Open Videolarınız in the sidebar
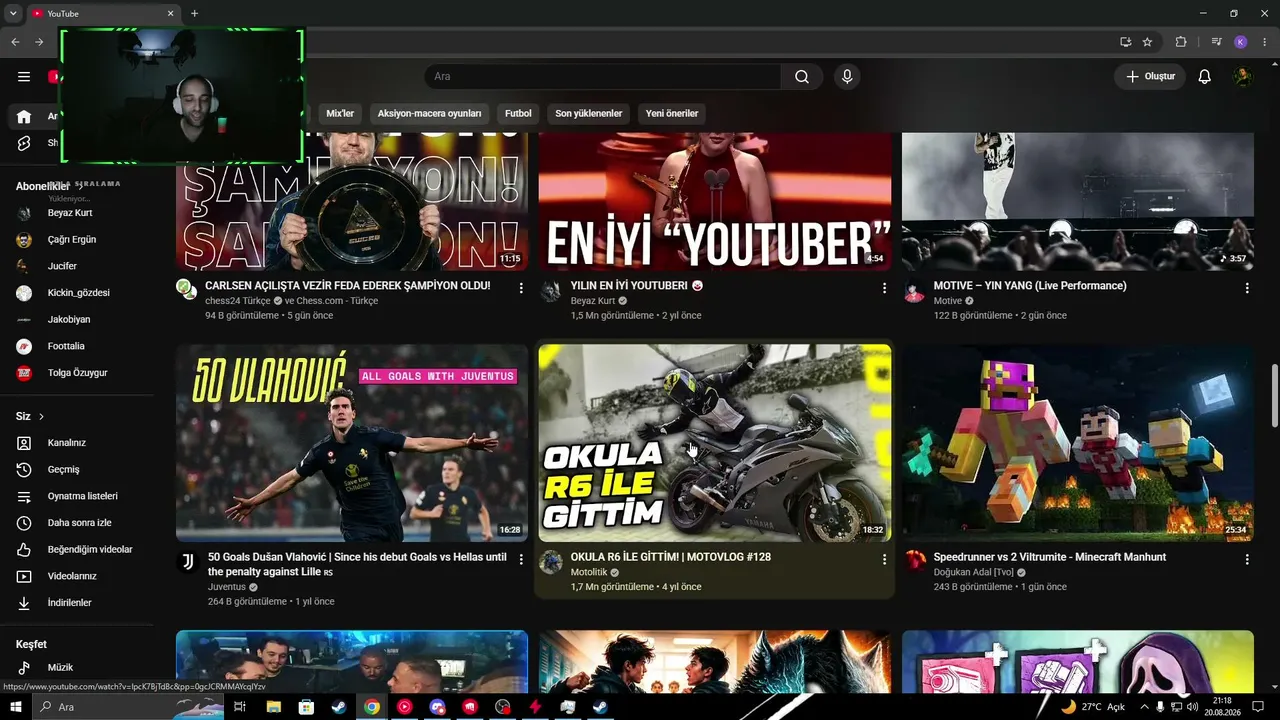1280x720 pixels. click(78, 576)
